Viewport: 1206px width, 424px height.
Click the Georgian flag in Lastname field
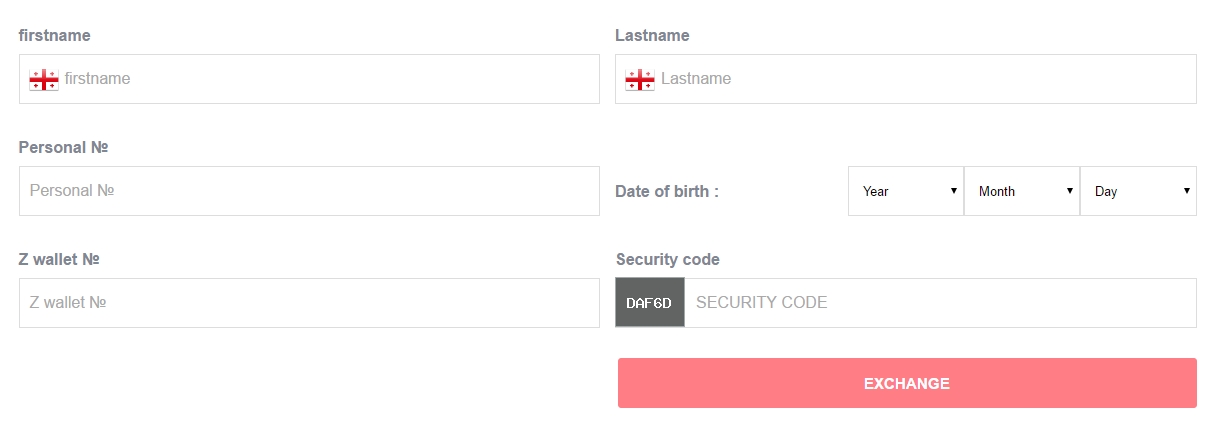(640, 80)
